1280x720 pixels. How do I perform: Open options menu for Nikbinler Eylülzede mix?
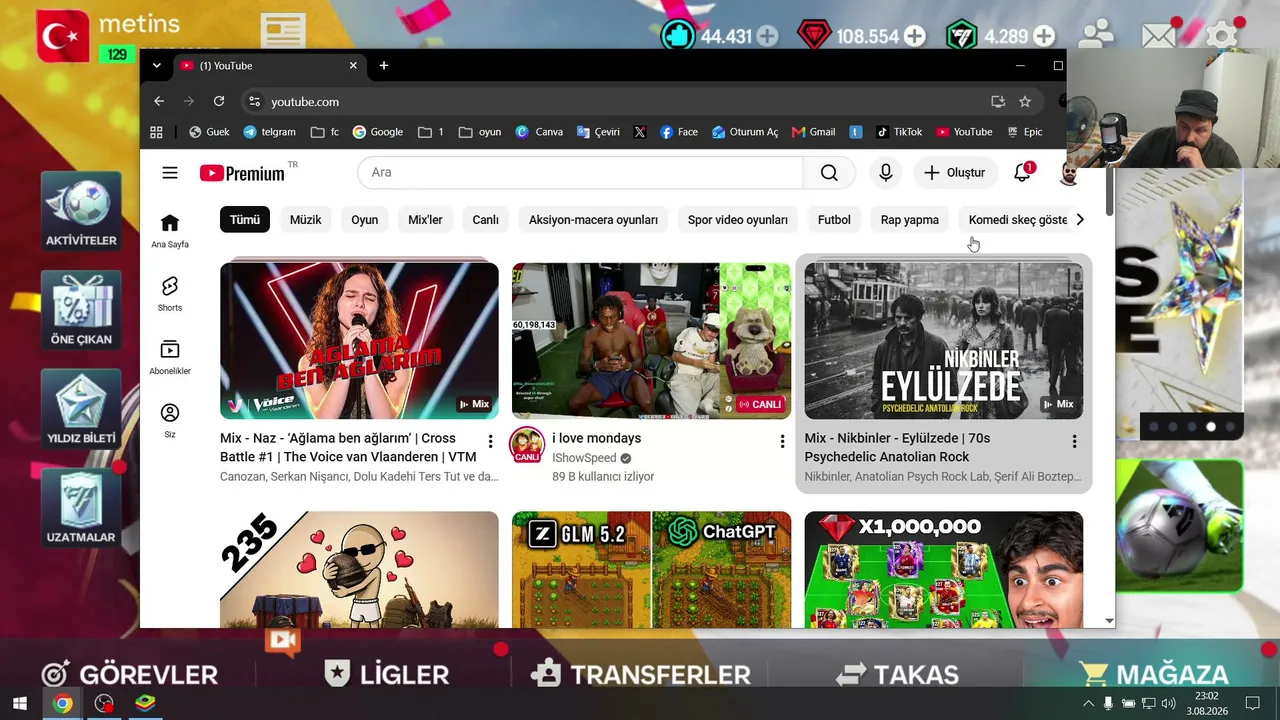(1074, 441)
